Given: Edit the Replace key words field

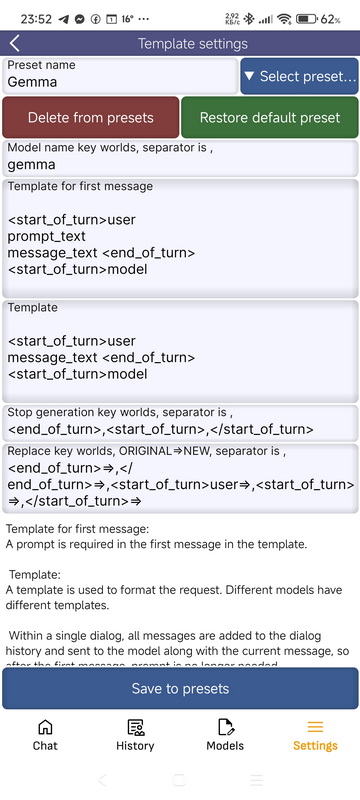Looking at the screenshot, I should click(x=180, y=479).
